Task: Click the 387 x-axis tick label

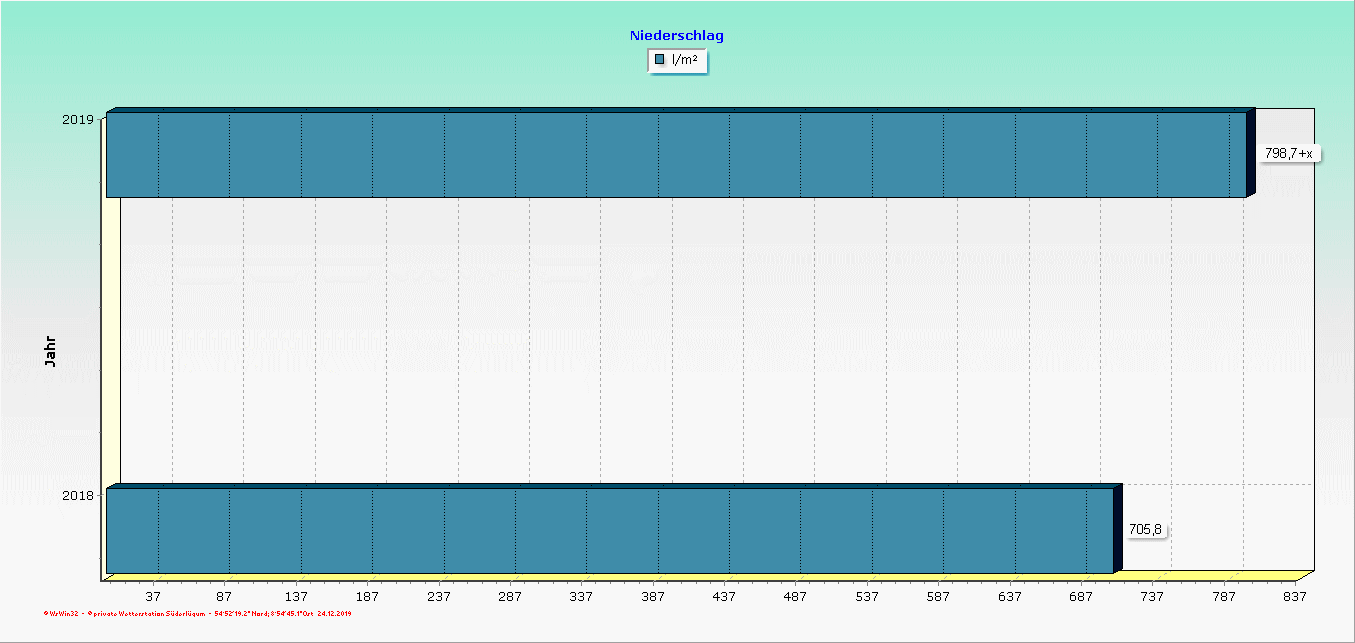Action: (653, 596)
